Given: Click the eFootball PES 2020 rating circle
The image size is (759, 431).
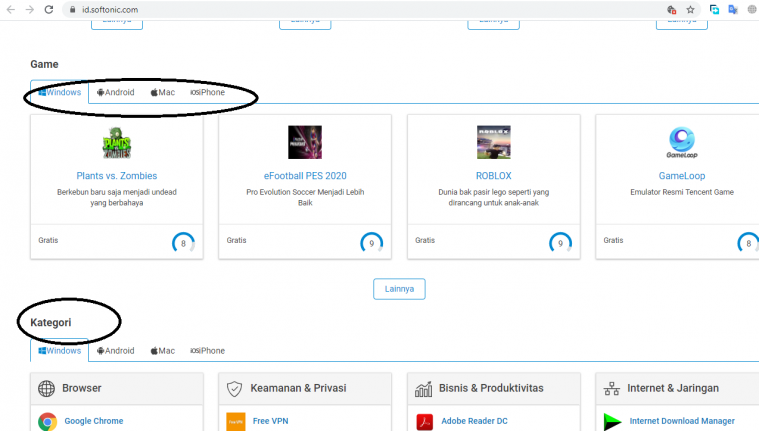Looking at the screenshot, I should [x=371, y=243].
